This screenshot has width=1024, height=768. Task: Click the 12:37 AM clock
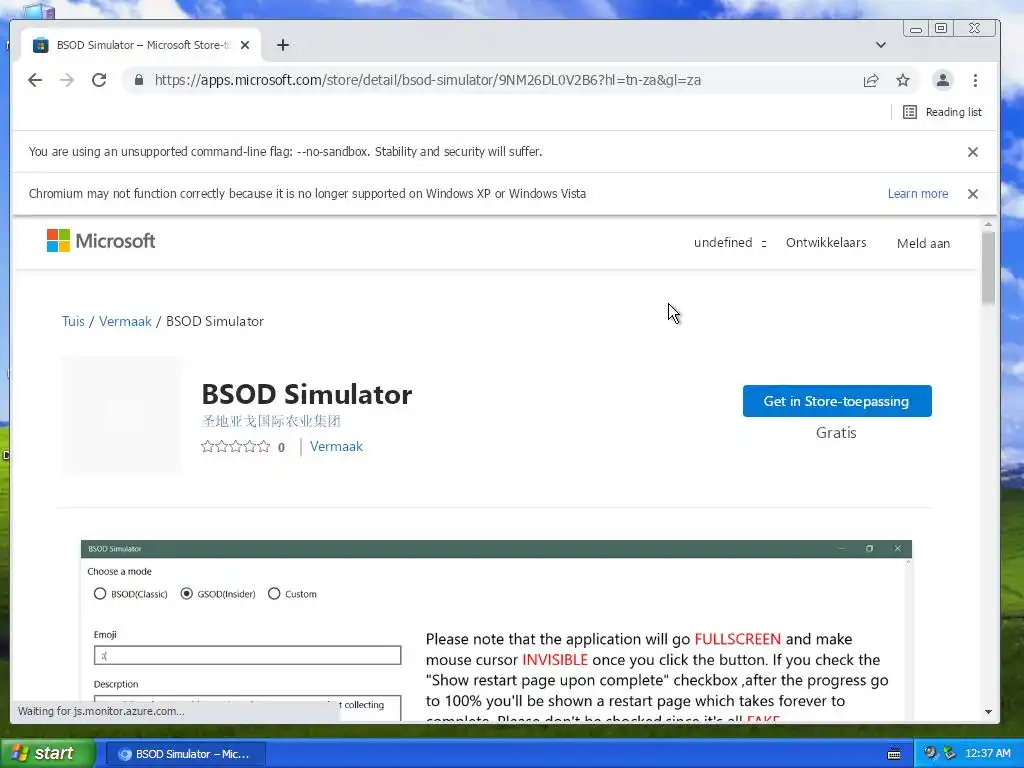[987, 754]
